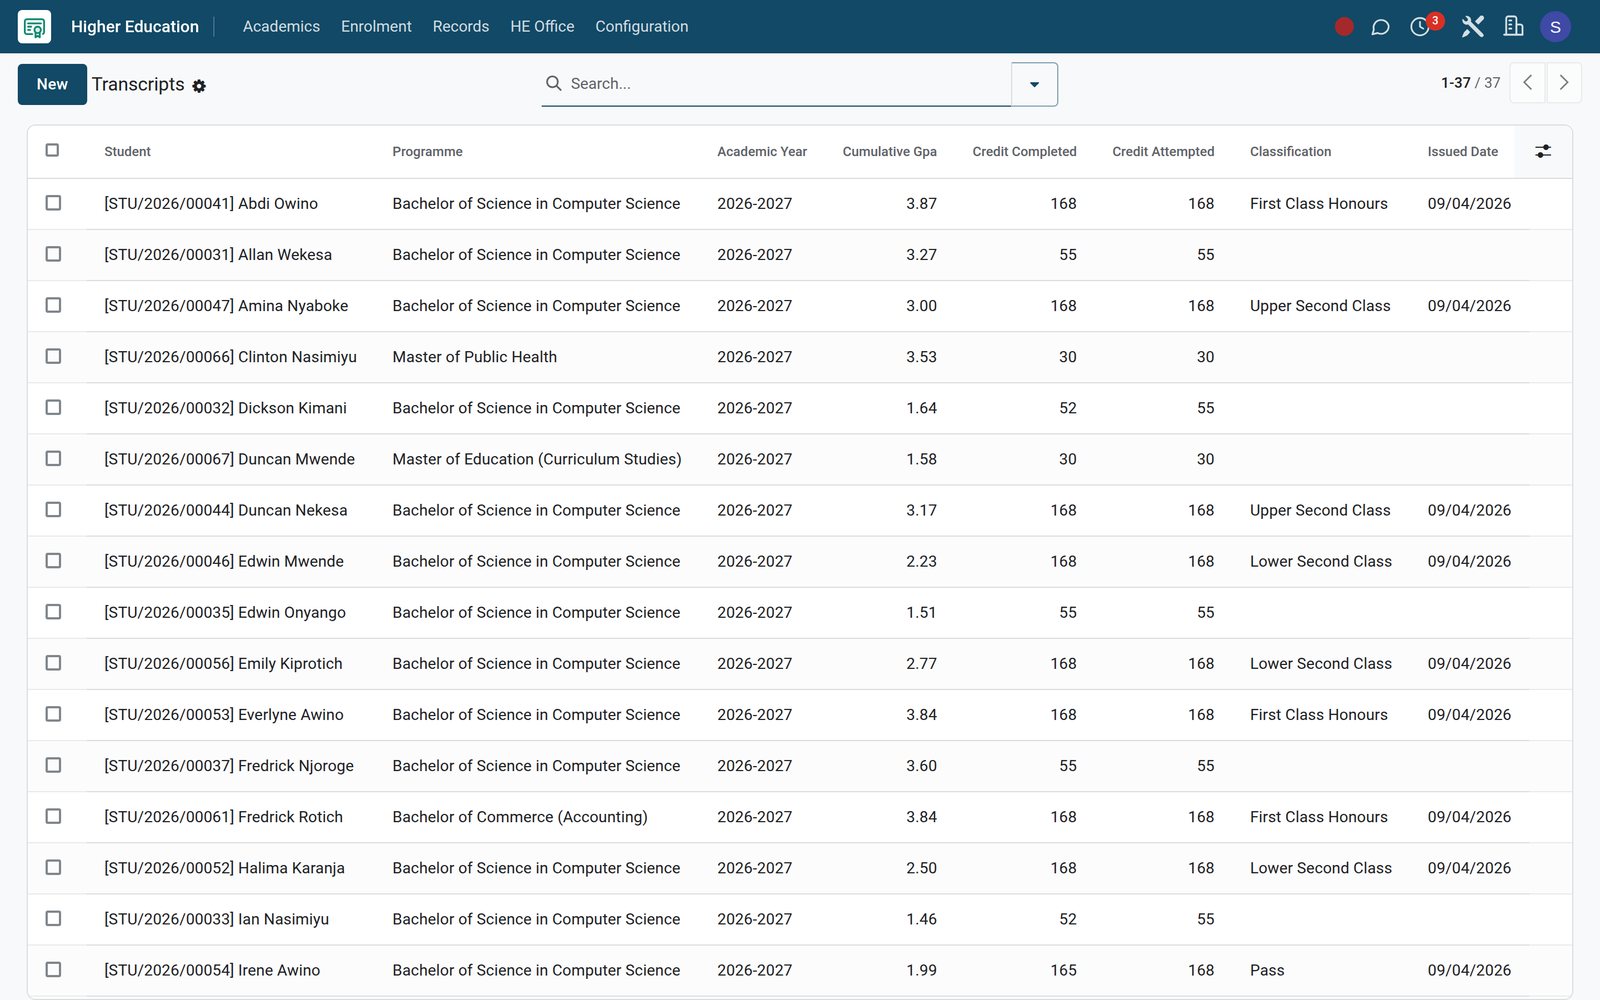Screen dimensions: 1600x1000
Task: Open the Academics menu
Action: (x=281, y=27)
